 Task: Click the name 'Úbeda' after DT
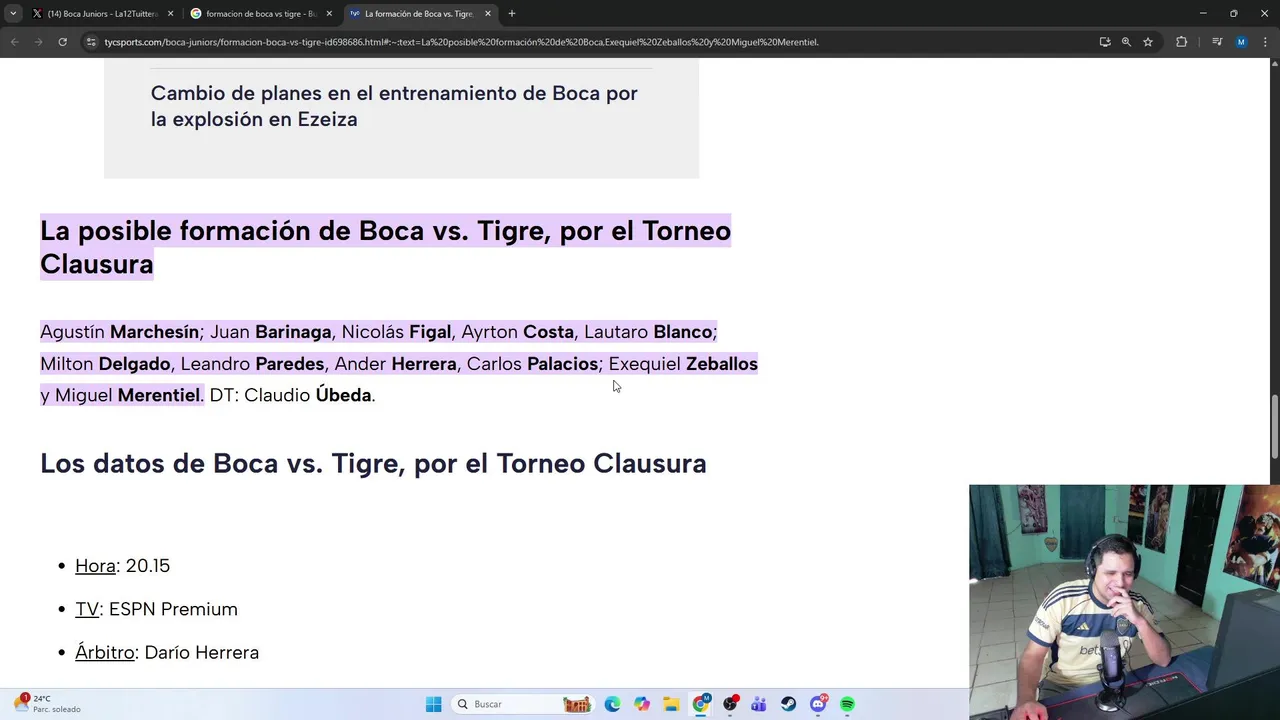click(343, 395)
